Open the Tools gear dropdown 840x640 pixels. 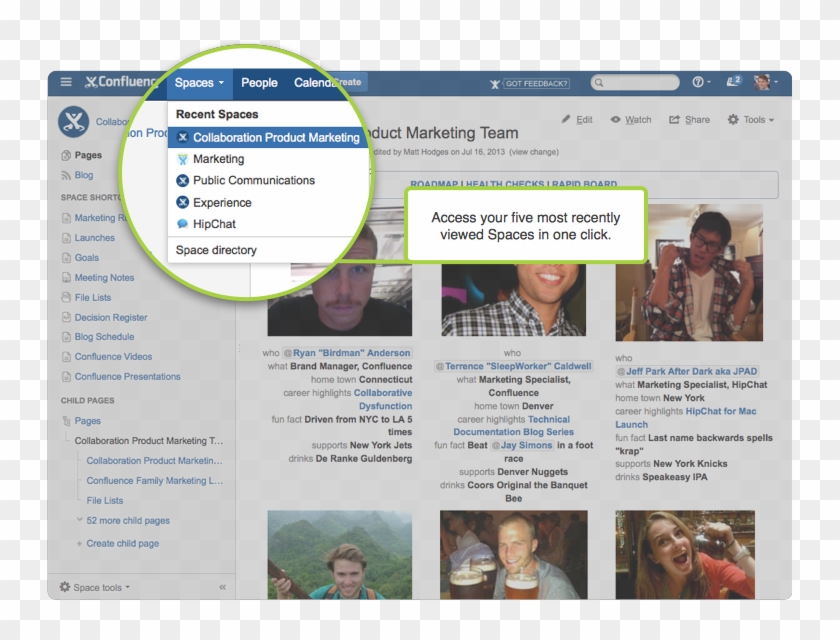coord(751,119)
